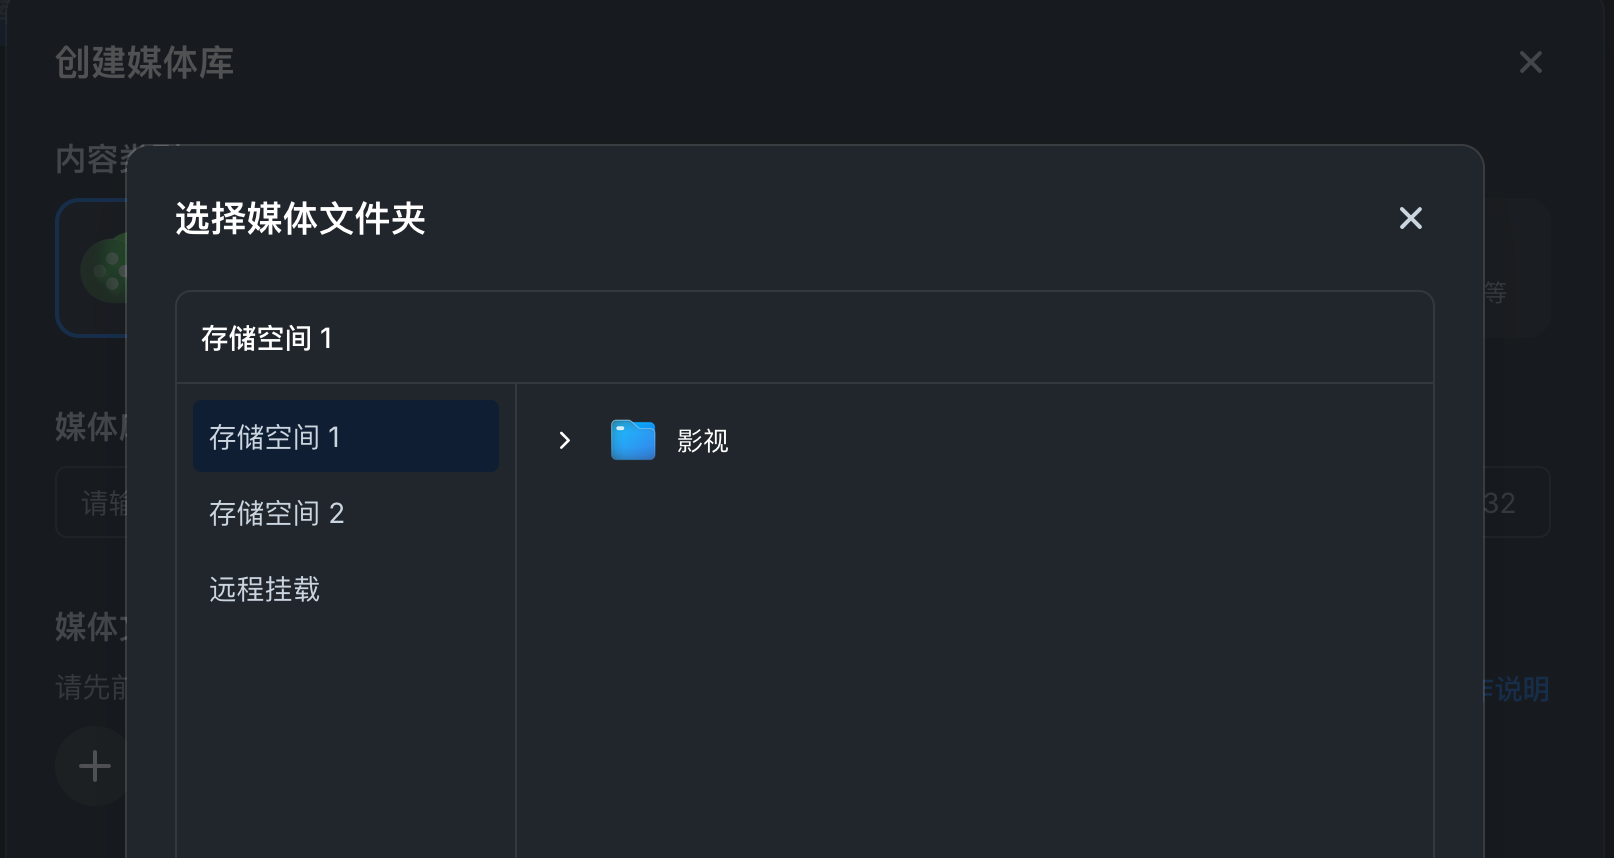This screenshot has width=1614, height=858.
Task: Click the X icon of 创建媒体库 dialog
Action: click(x=1530, y=62)
